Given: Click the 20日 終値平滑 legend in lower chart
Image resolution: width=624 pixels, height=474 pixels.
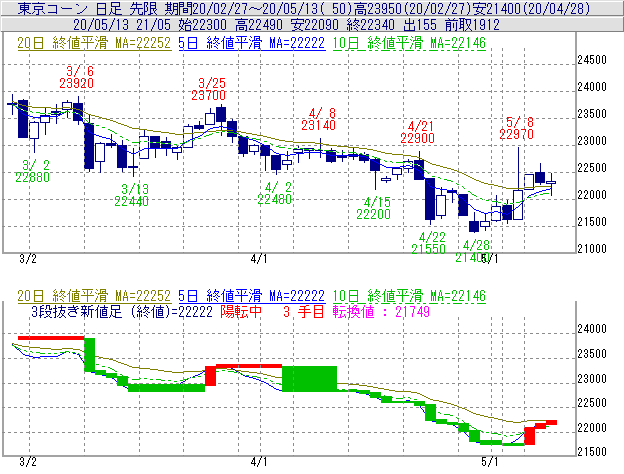Looking at the screenshot, I should point(94,296).
